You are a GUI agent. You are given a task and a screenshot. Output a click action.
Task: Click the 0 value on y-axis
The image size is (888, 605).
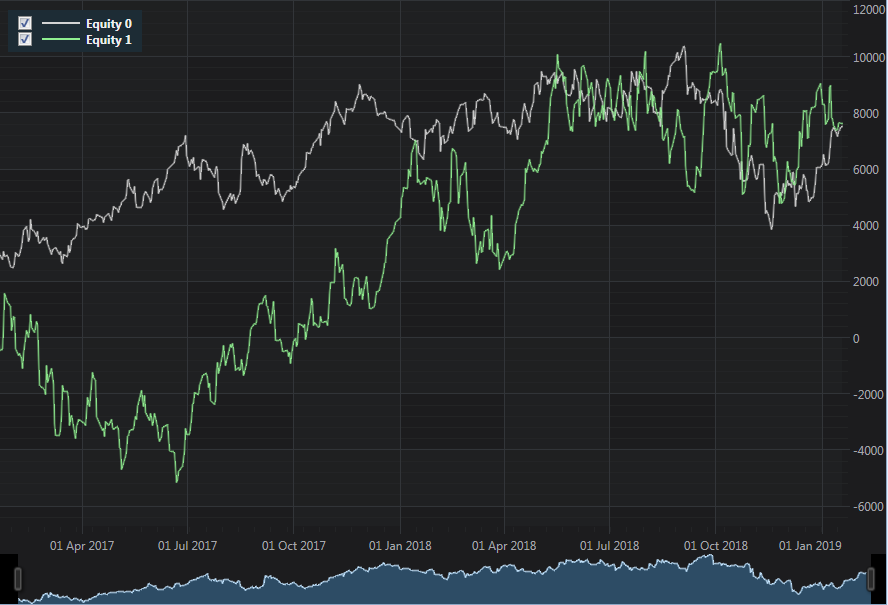(x=856, y=339)
